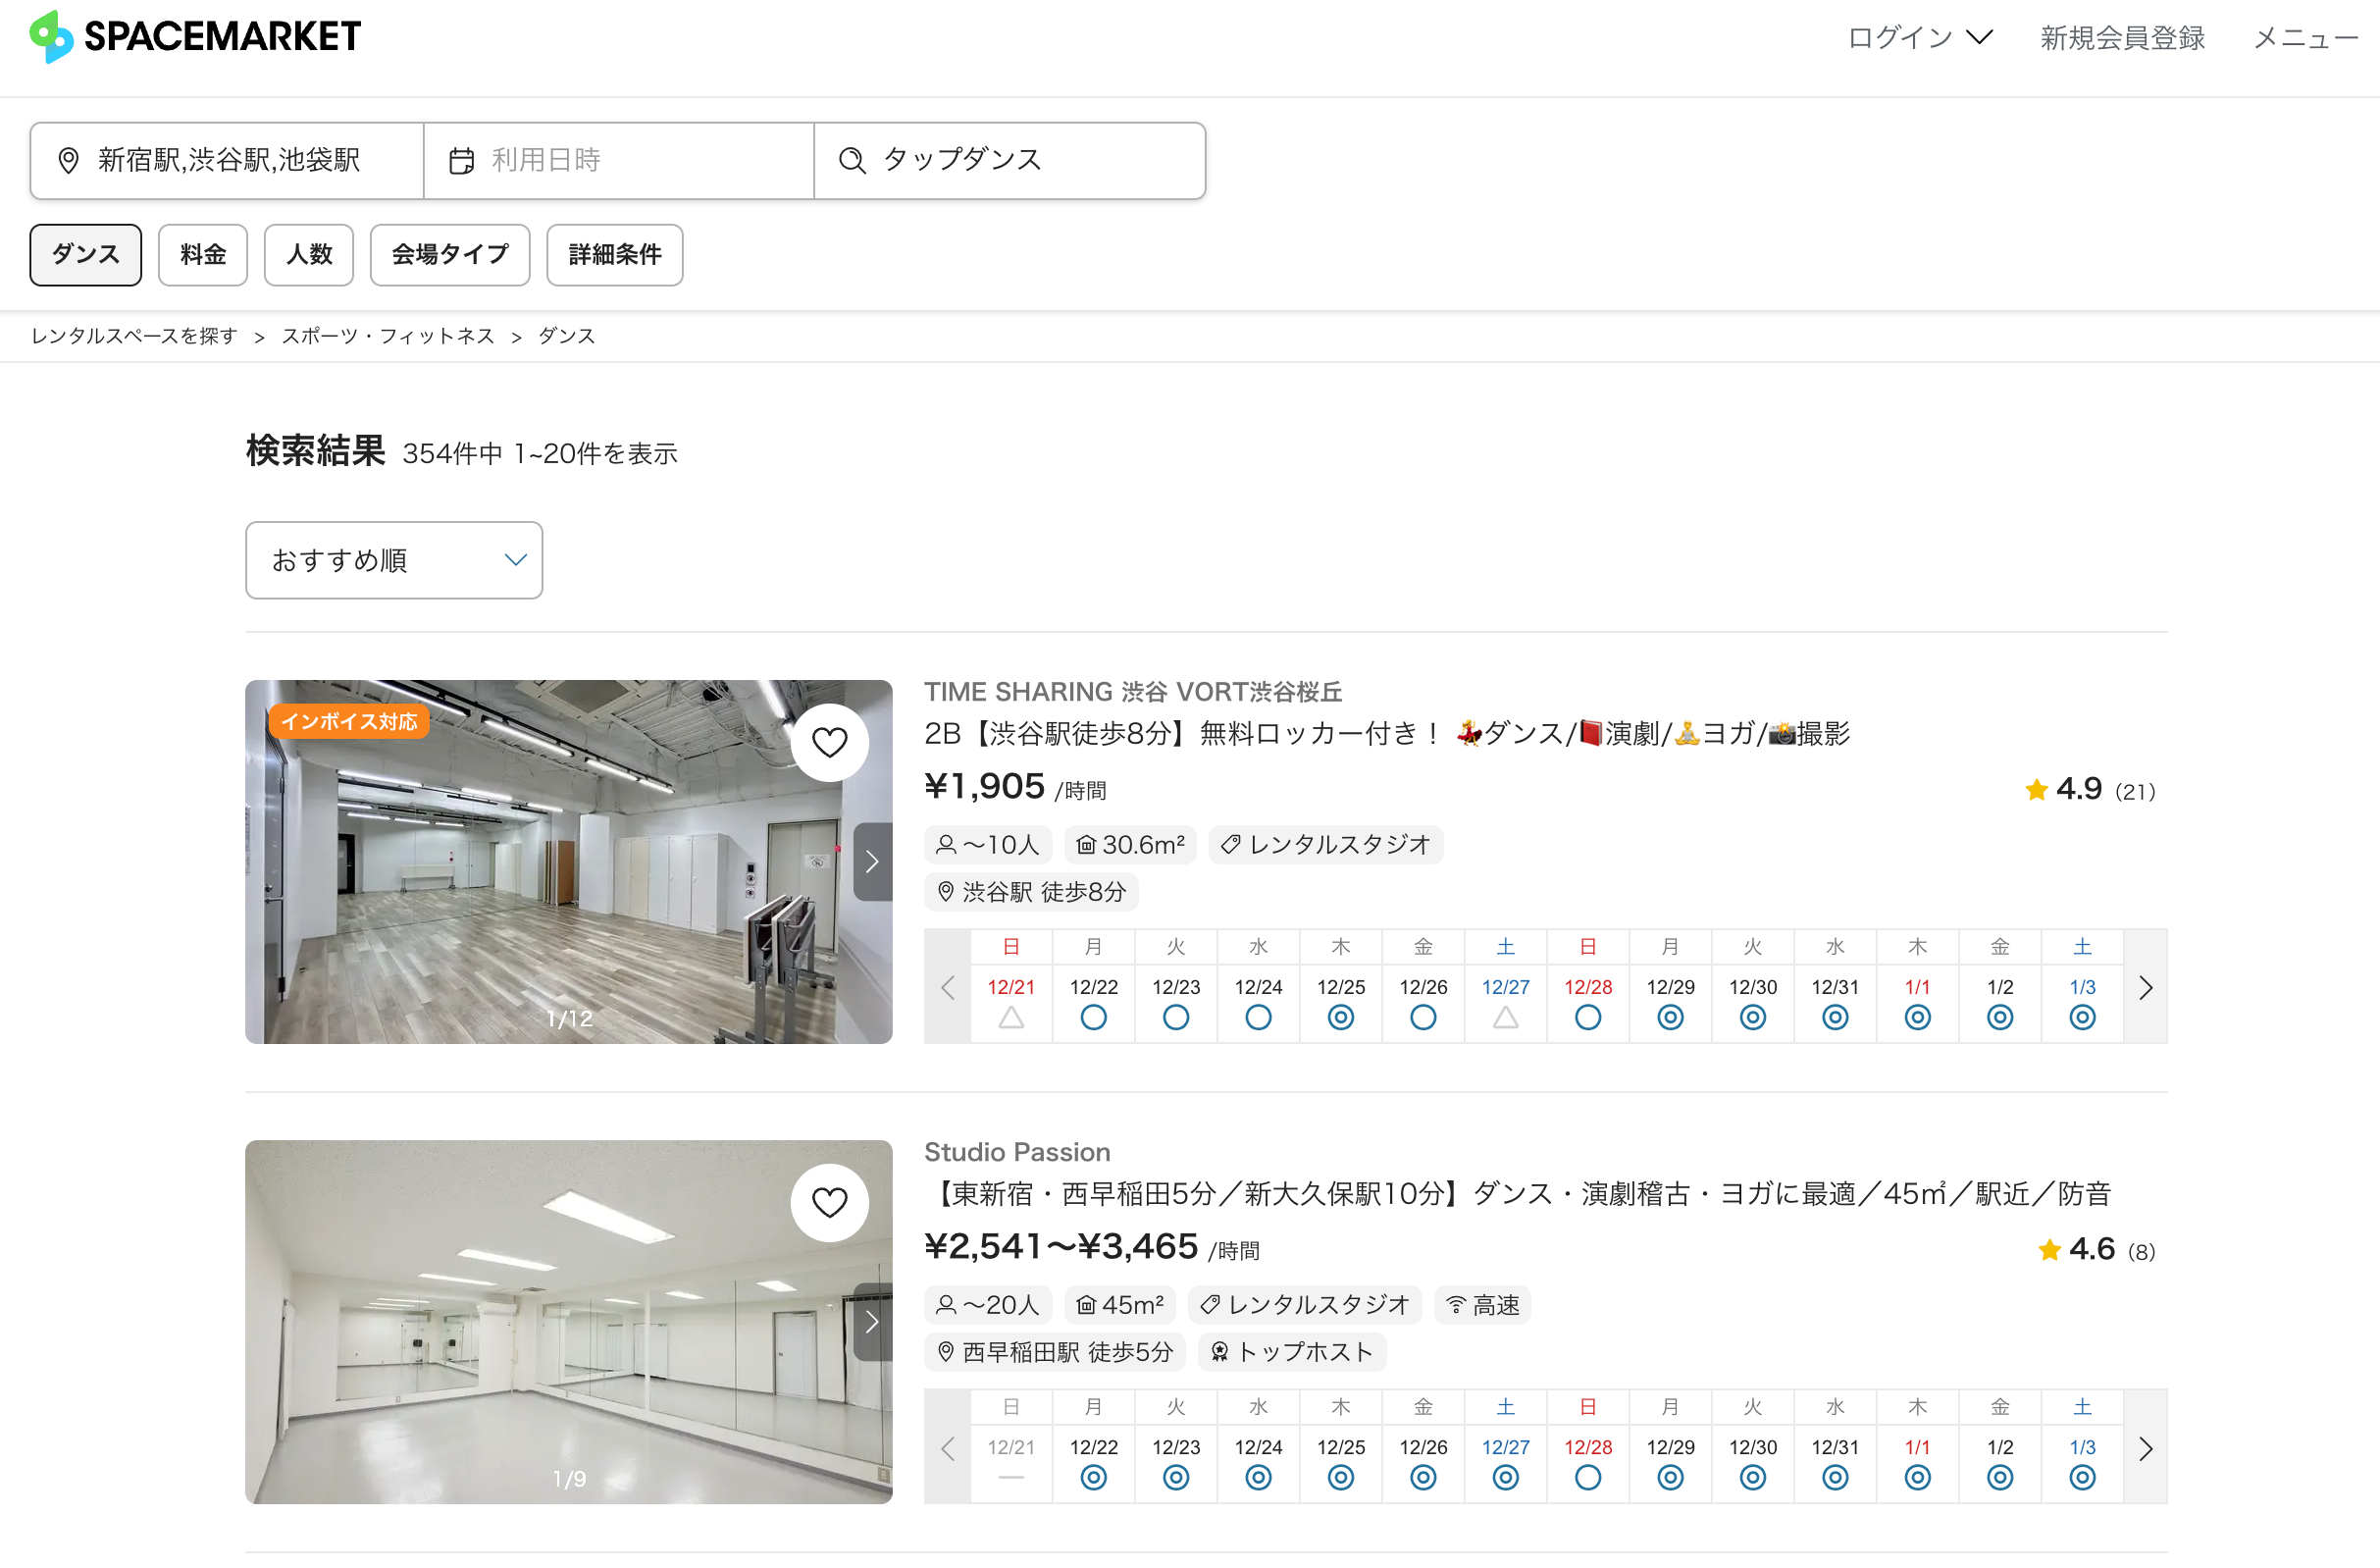Viewport: 2380px width, 1568px height.
Task: Click the location pin in search field
Action: (68, 161)
